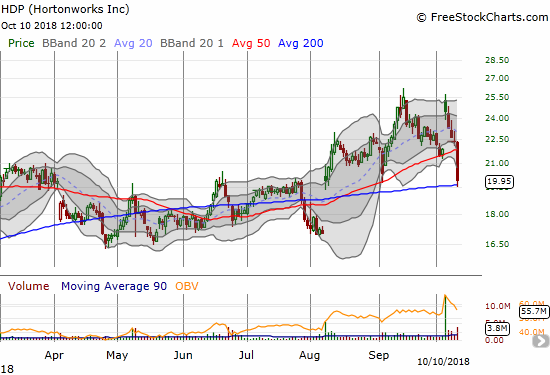
Task: Click the 10/10/2018 date label
Action: 443,362
